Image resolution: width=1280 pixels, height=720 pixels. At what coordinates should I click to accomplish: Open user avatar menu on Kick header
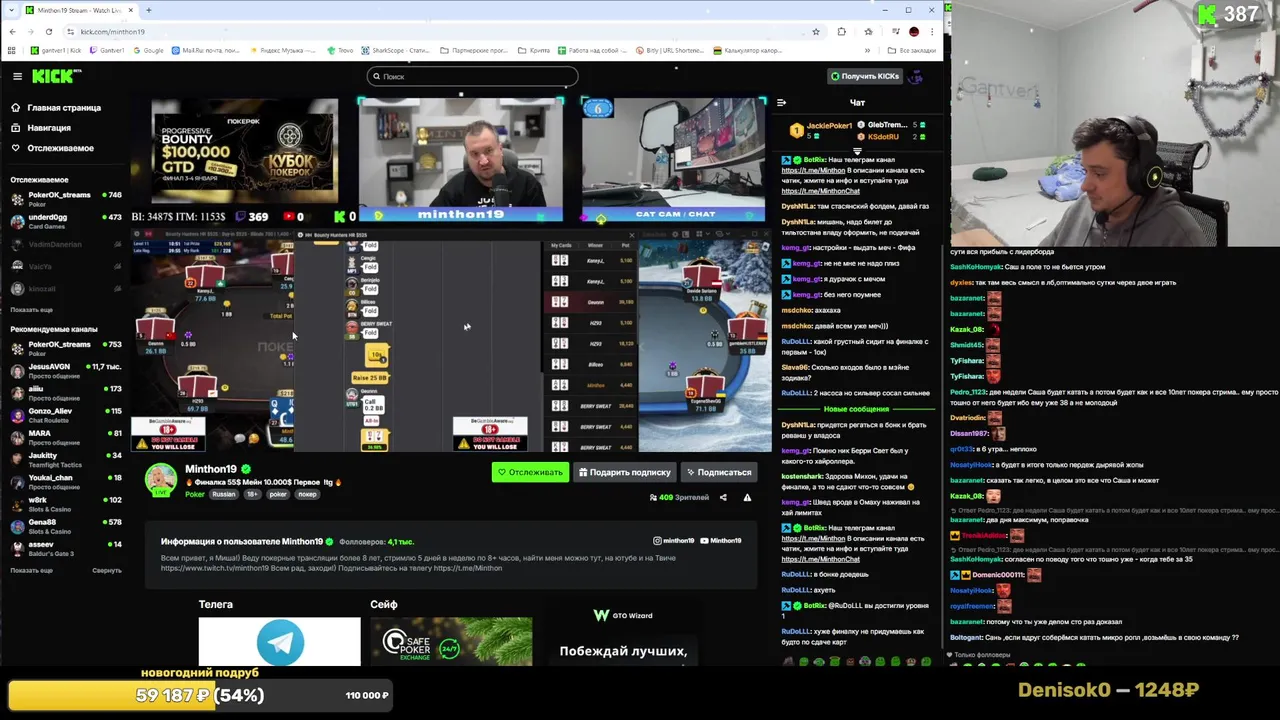tap(916, 76)
